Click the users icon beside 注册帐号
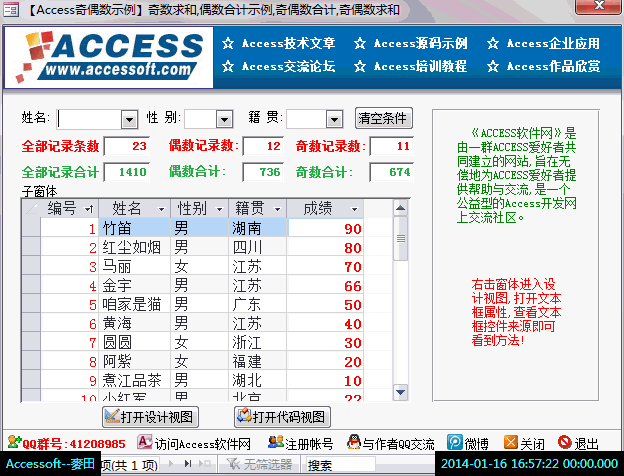This screenshot has height=476, width=624. click(275, 441)
